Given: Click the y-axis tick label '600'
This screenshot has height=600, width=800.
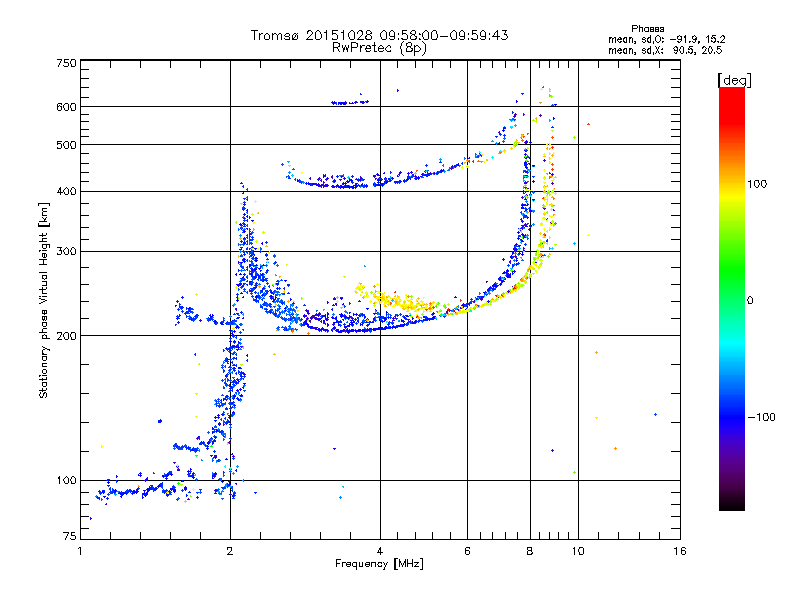Looking at the screenshot, I should point(67,107).
